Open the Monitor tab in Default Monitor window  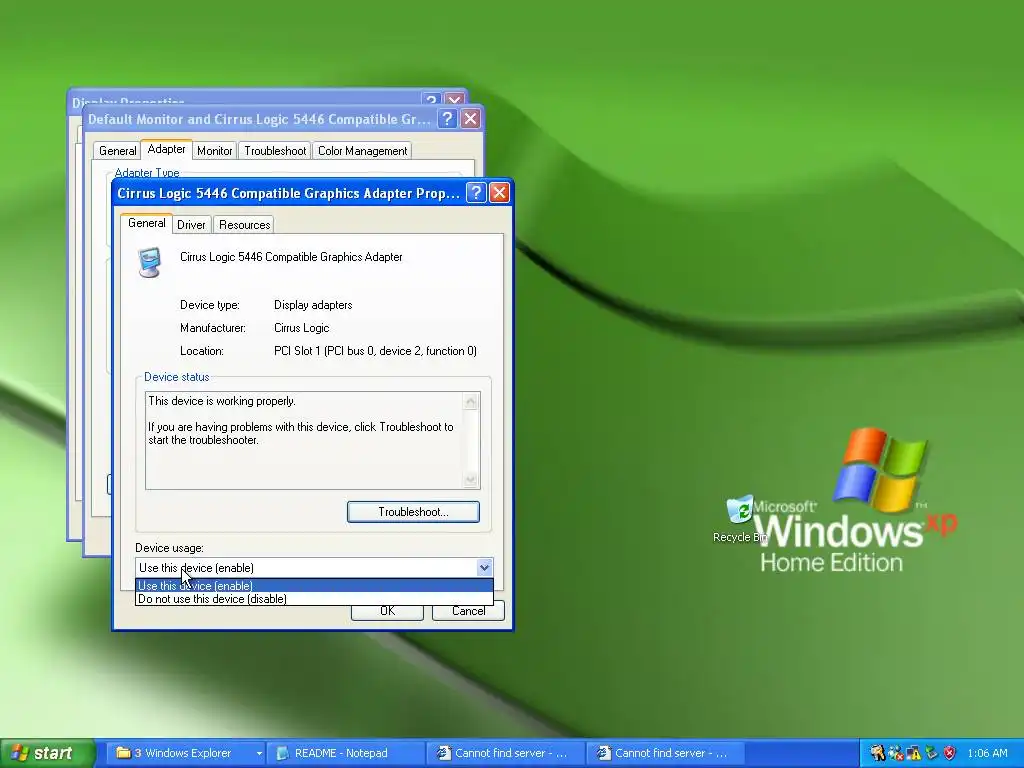214,151
